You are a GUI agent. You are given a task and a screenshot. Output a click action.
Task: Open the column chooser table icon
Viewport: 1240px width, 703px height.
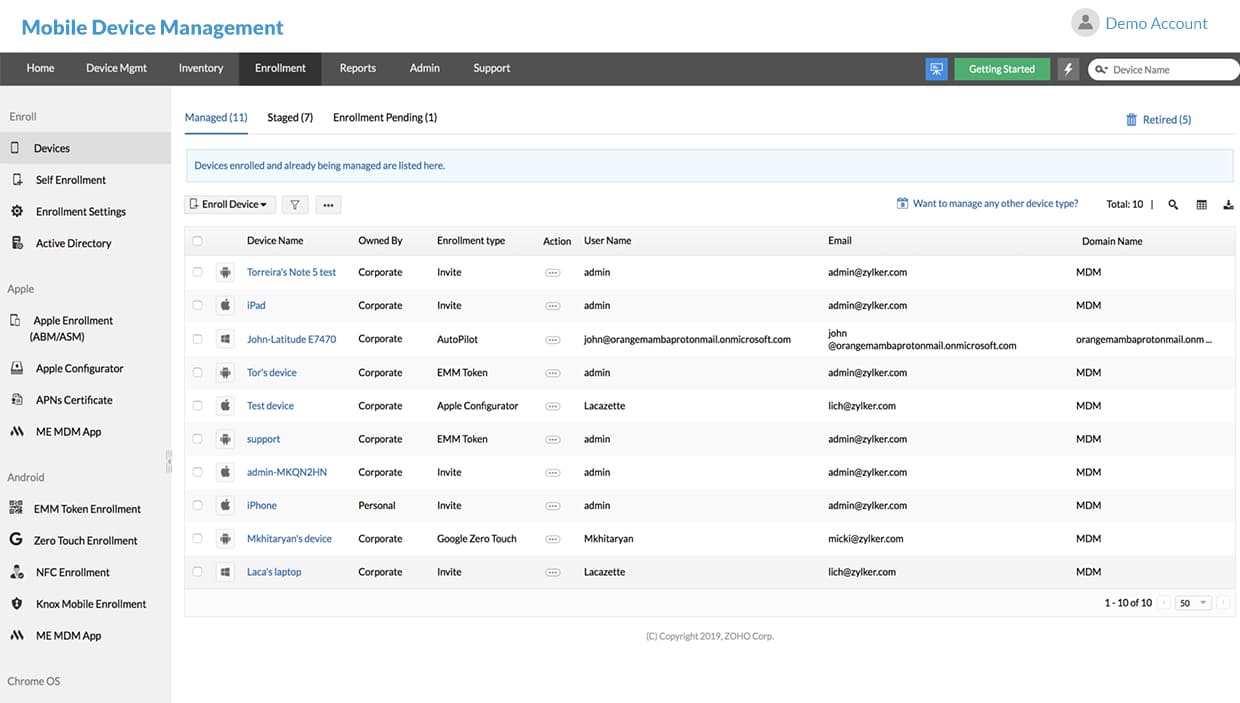pos(1201,204)
